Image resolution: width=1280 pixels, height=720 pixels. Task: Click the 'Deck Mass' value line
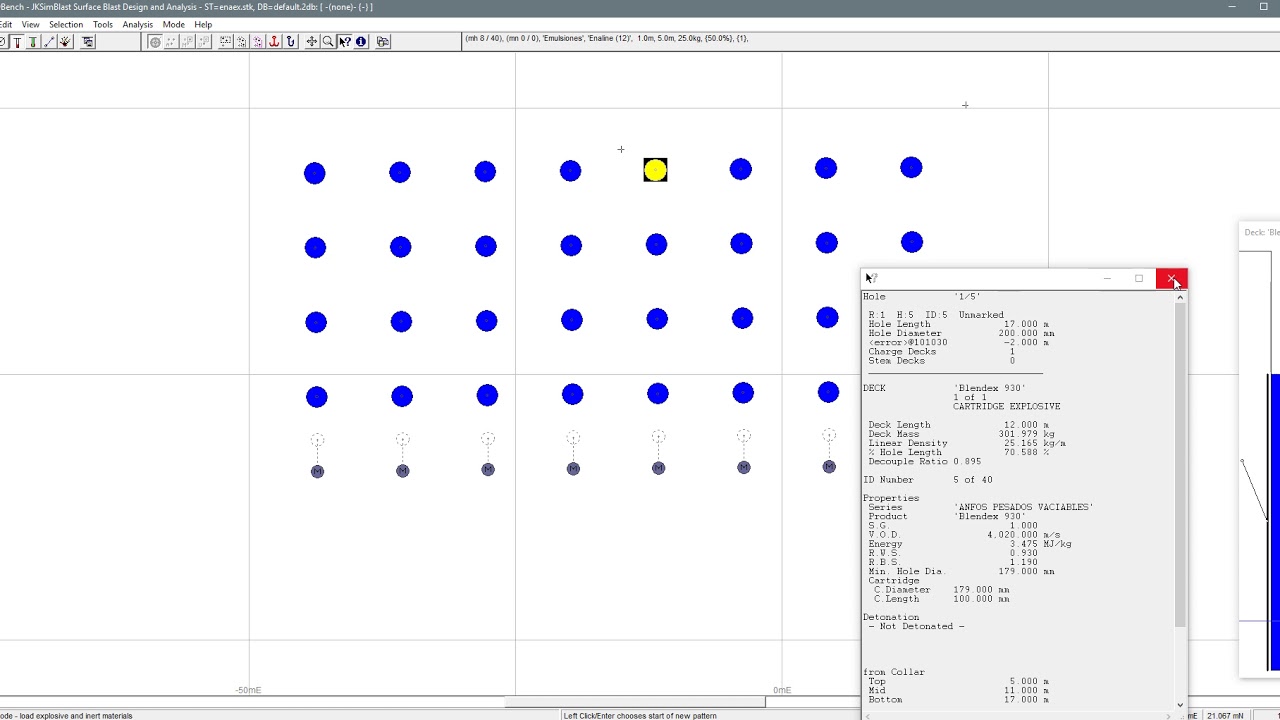coord(961,434)
